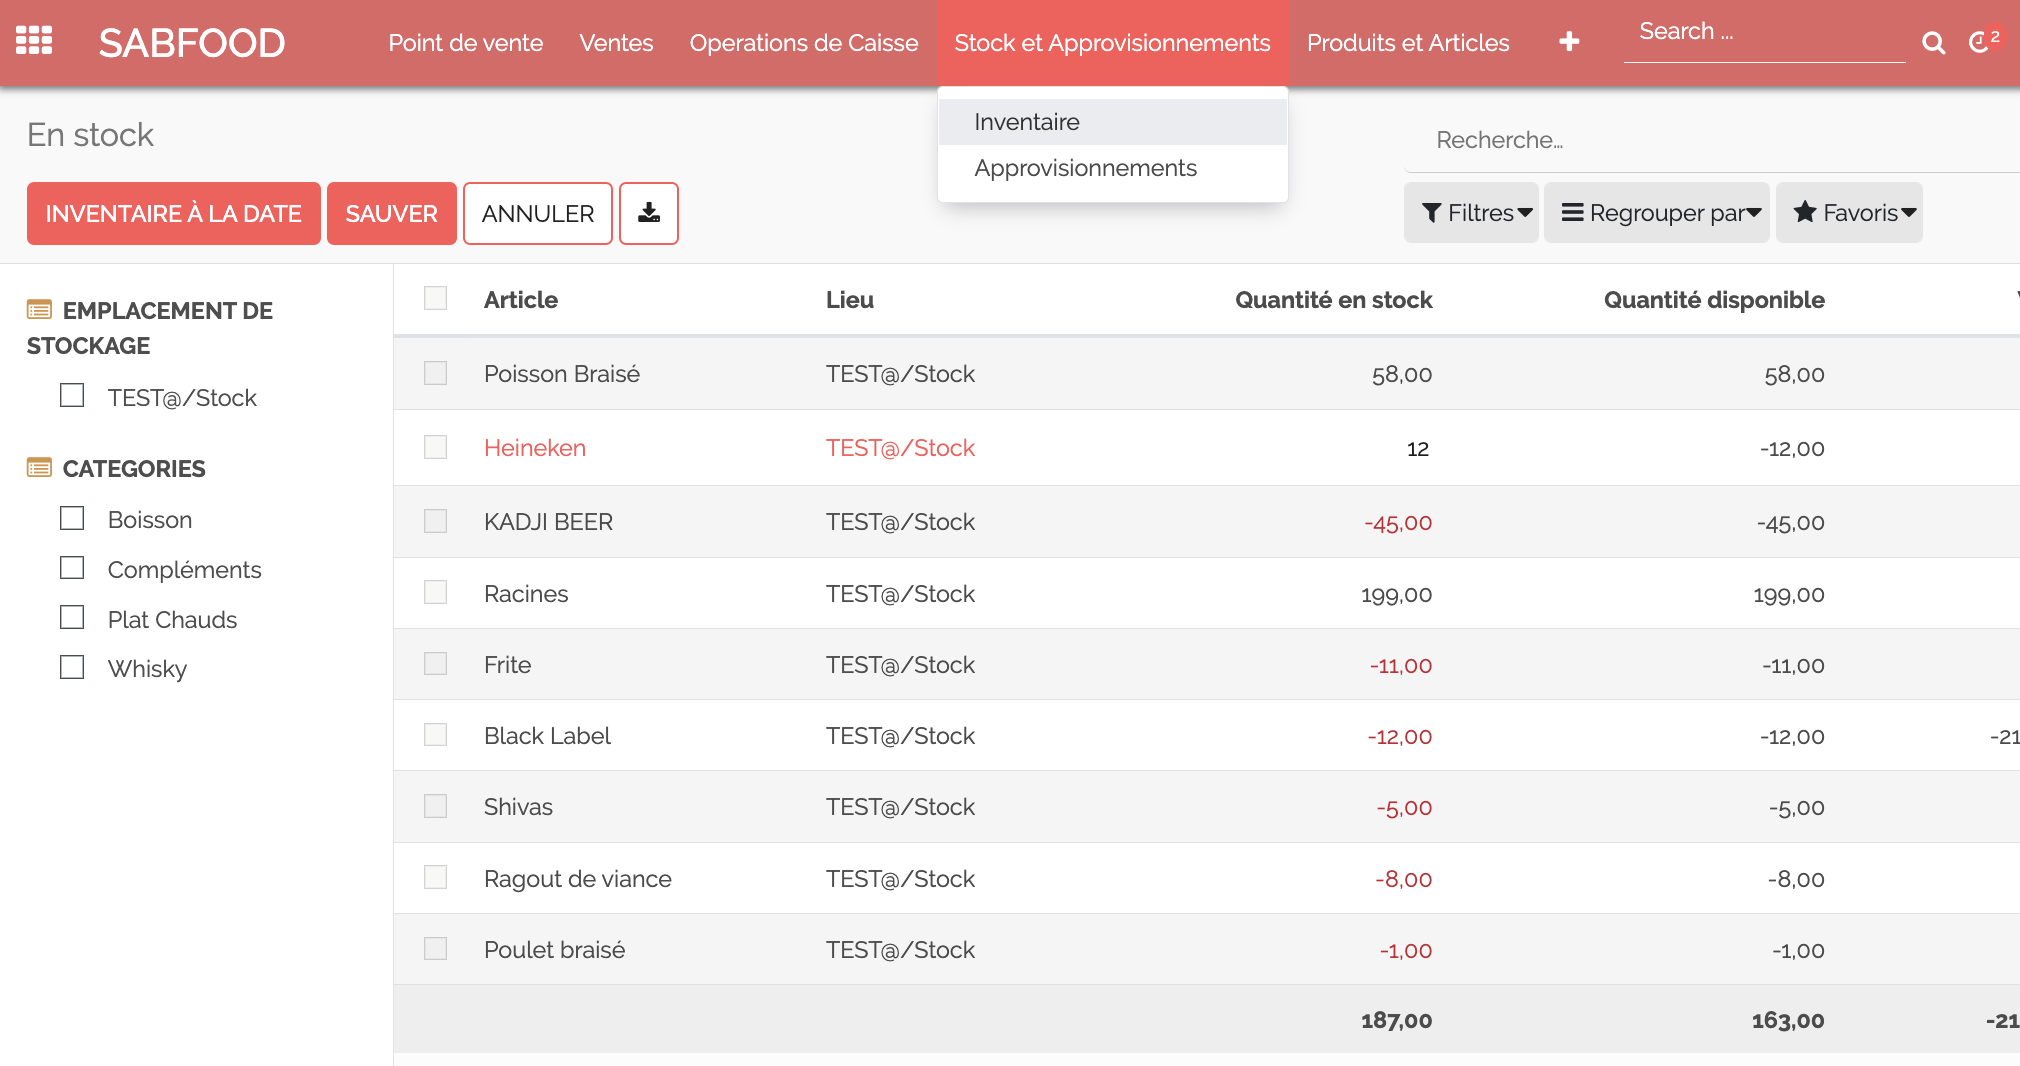Select the Poisson Braisé row checkbox
2020x1066 pixels.
435,373
